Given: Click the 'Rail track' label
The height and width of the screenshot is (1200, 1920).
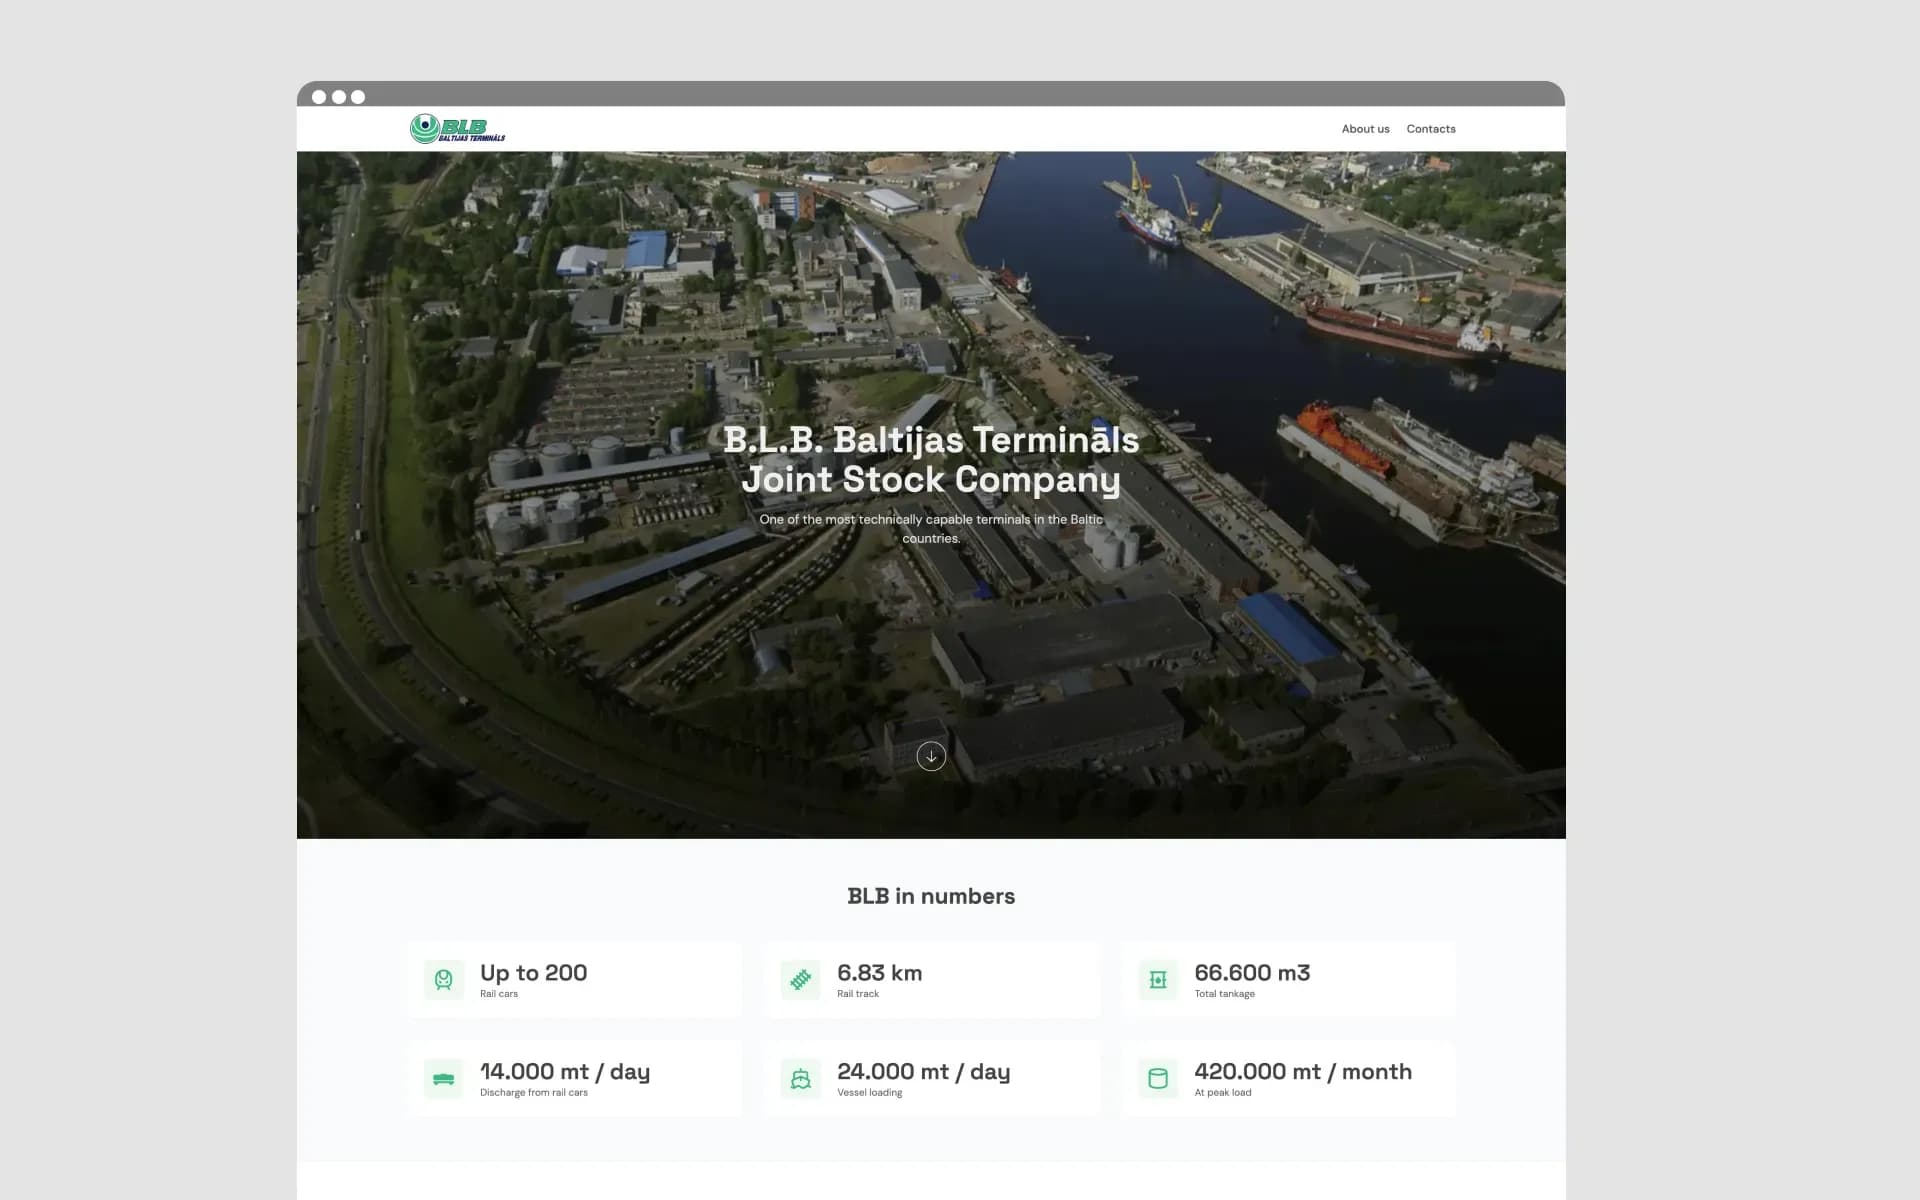Looking at the screenshot, I should click(x=858, y=994).
